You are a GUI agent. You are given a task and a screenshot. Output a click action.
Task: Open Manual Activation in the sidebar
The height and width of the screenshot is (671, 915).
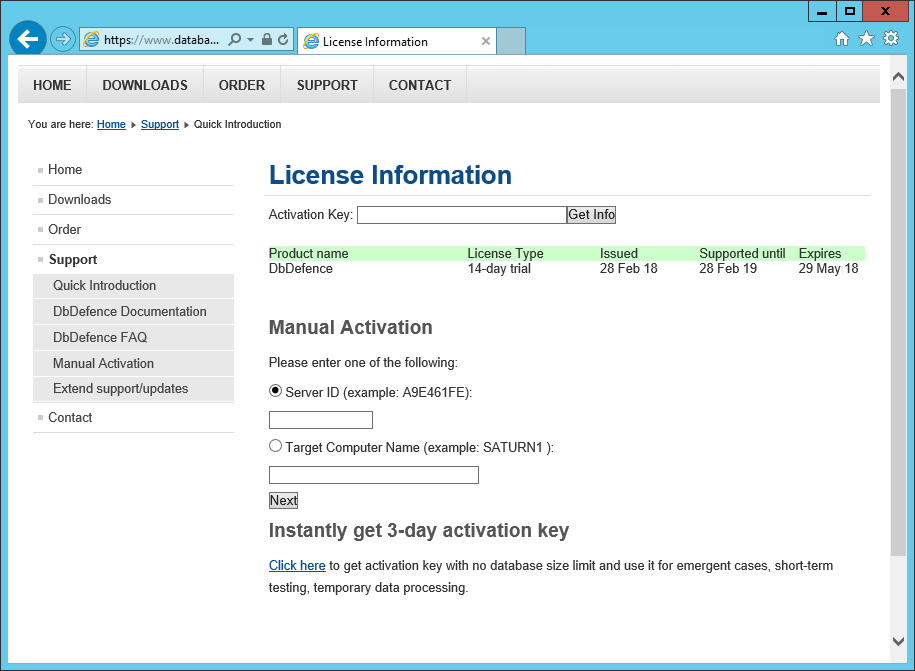click(x=103, y=363)
